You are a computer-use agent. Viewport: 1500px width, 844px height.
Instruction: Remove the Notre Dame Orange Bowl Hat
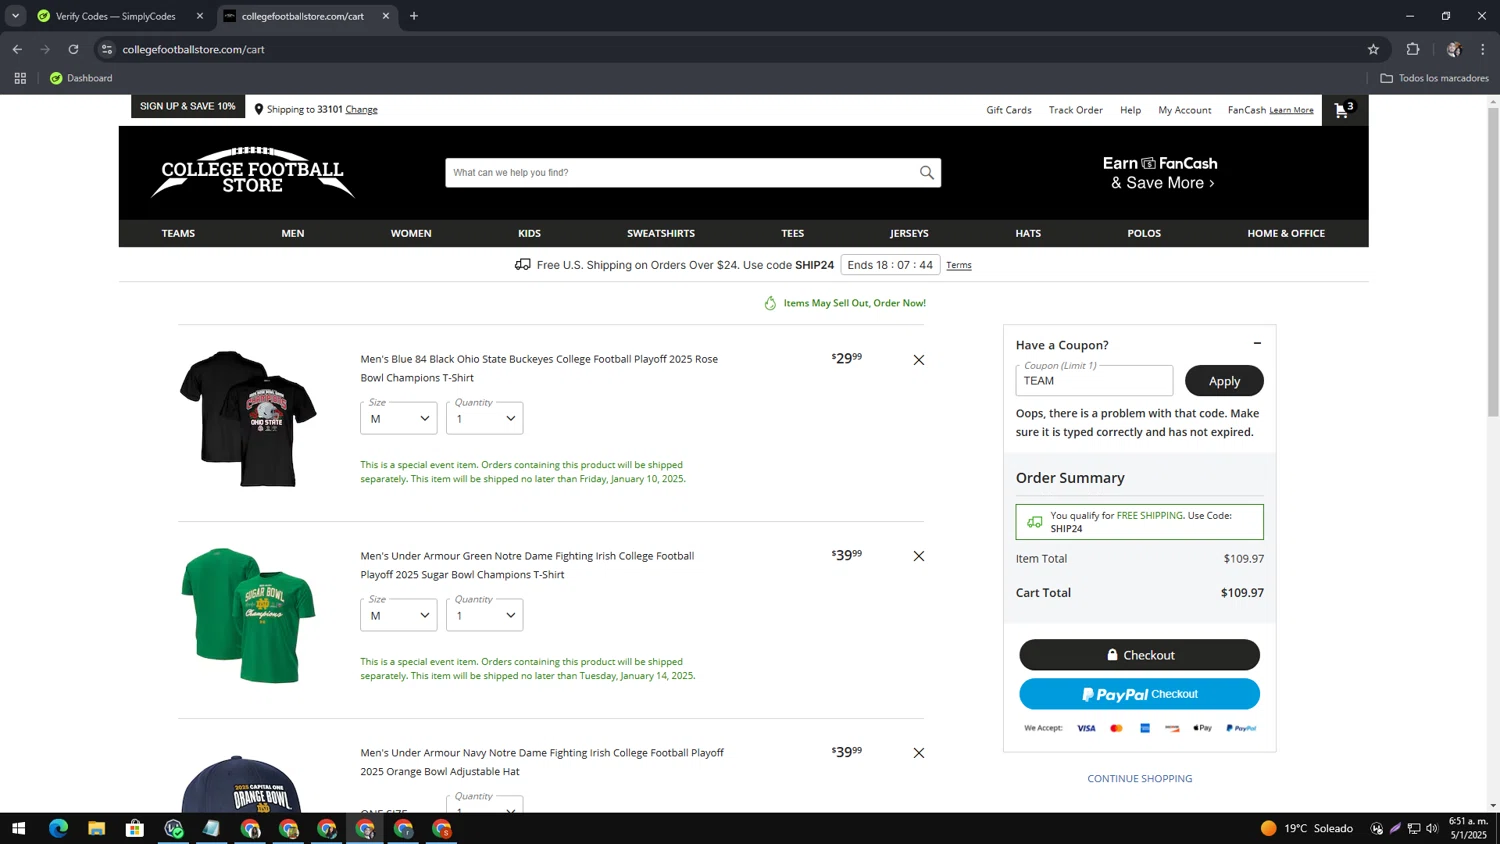pos(919,753)
